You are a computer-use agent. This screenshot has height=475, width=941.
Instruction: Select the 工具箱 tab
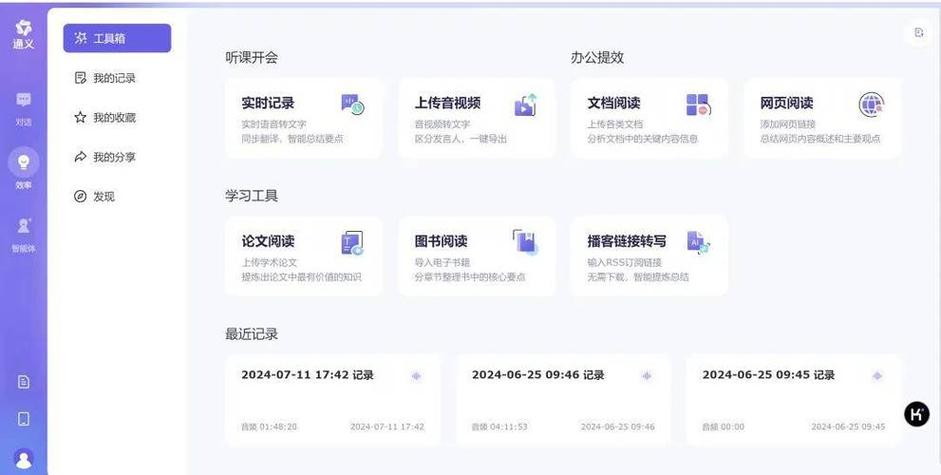[117, 38]
